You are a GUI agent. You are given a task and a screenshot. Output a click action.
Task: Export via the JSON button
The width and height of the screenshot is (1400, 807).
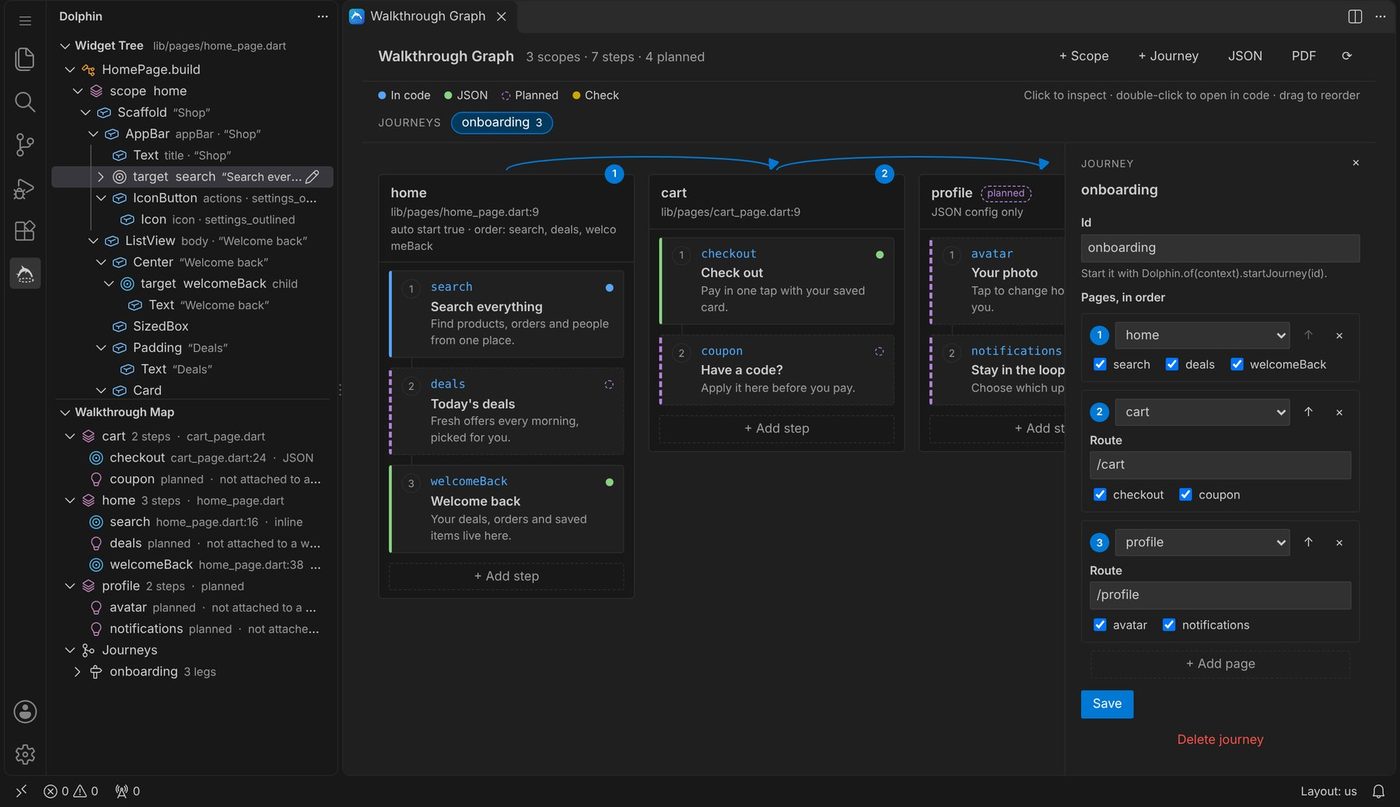[x=1245, y=56]
